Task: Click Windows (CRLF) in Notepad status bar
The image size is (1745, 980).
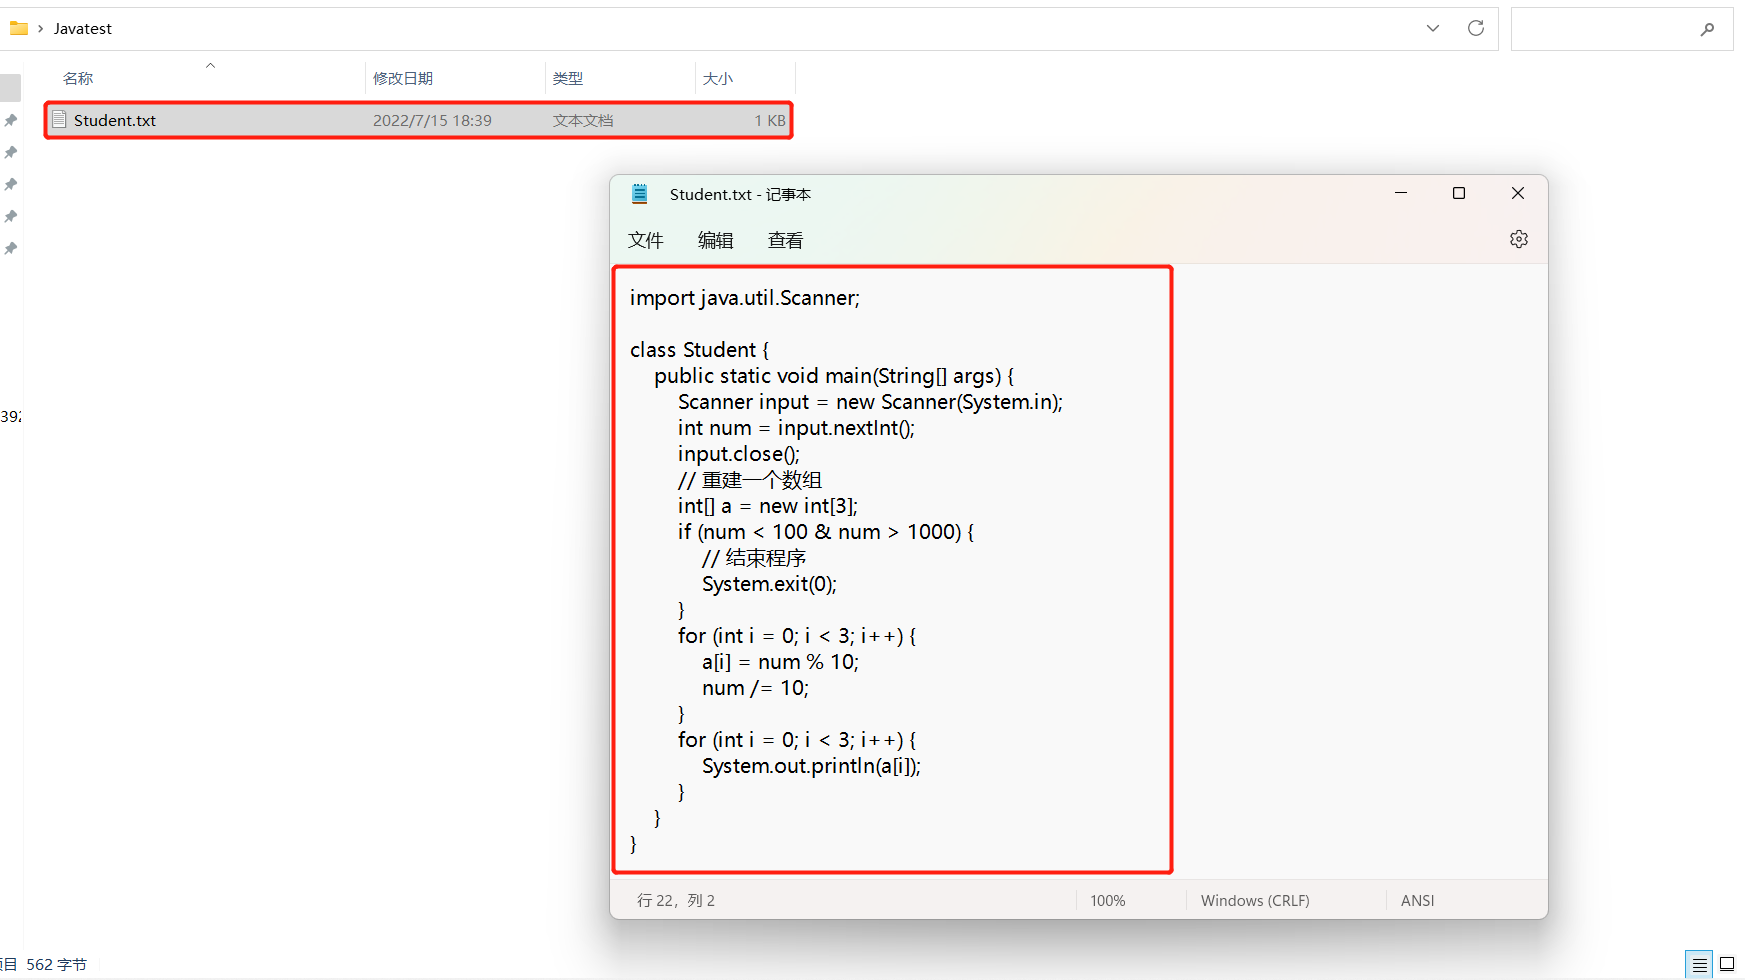Action: coord(1255,900)
